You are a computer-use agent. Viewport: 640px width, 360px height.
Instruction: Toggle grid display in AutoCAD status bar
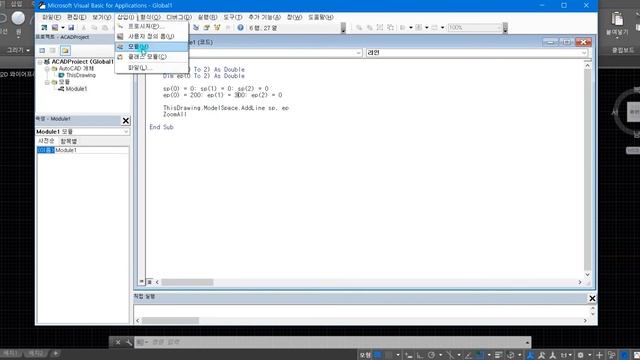coord(378,355)
